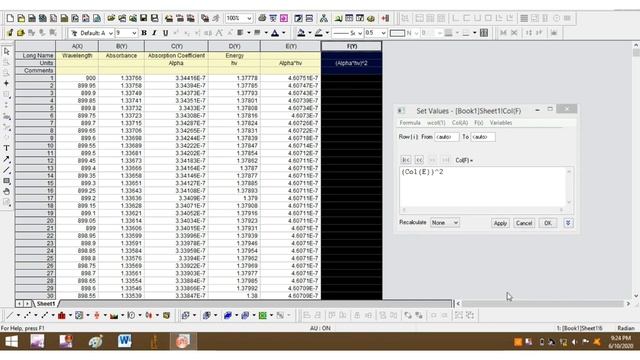Screen dimensions: 640x360
Task: Click the Line+Symbol plot icon
Action: coord(45,316)
